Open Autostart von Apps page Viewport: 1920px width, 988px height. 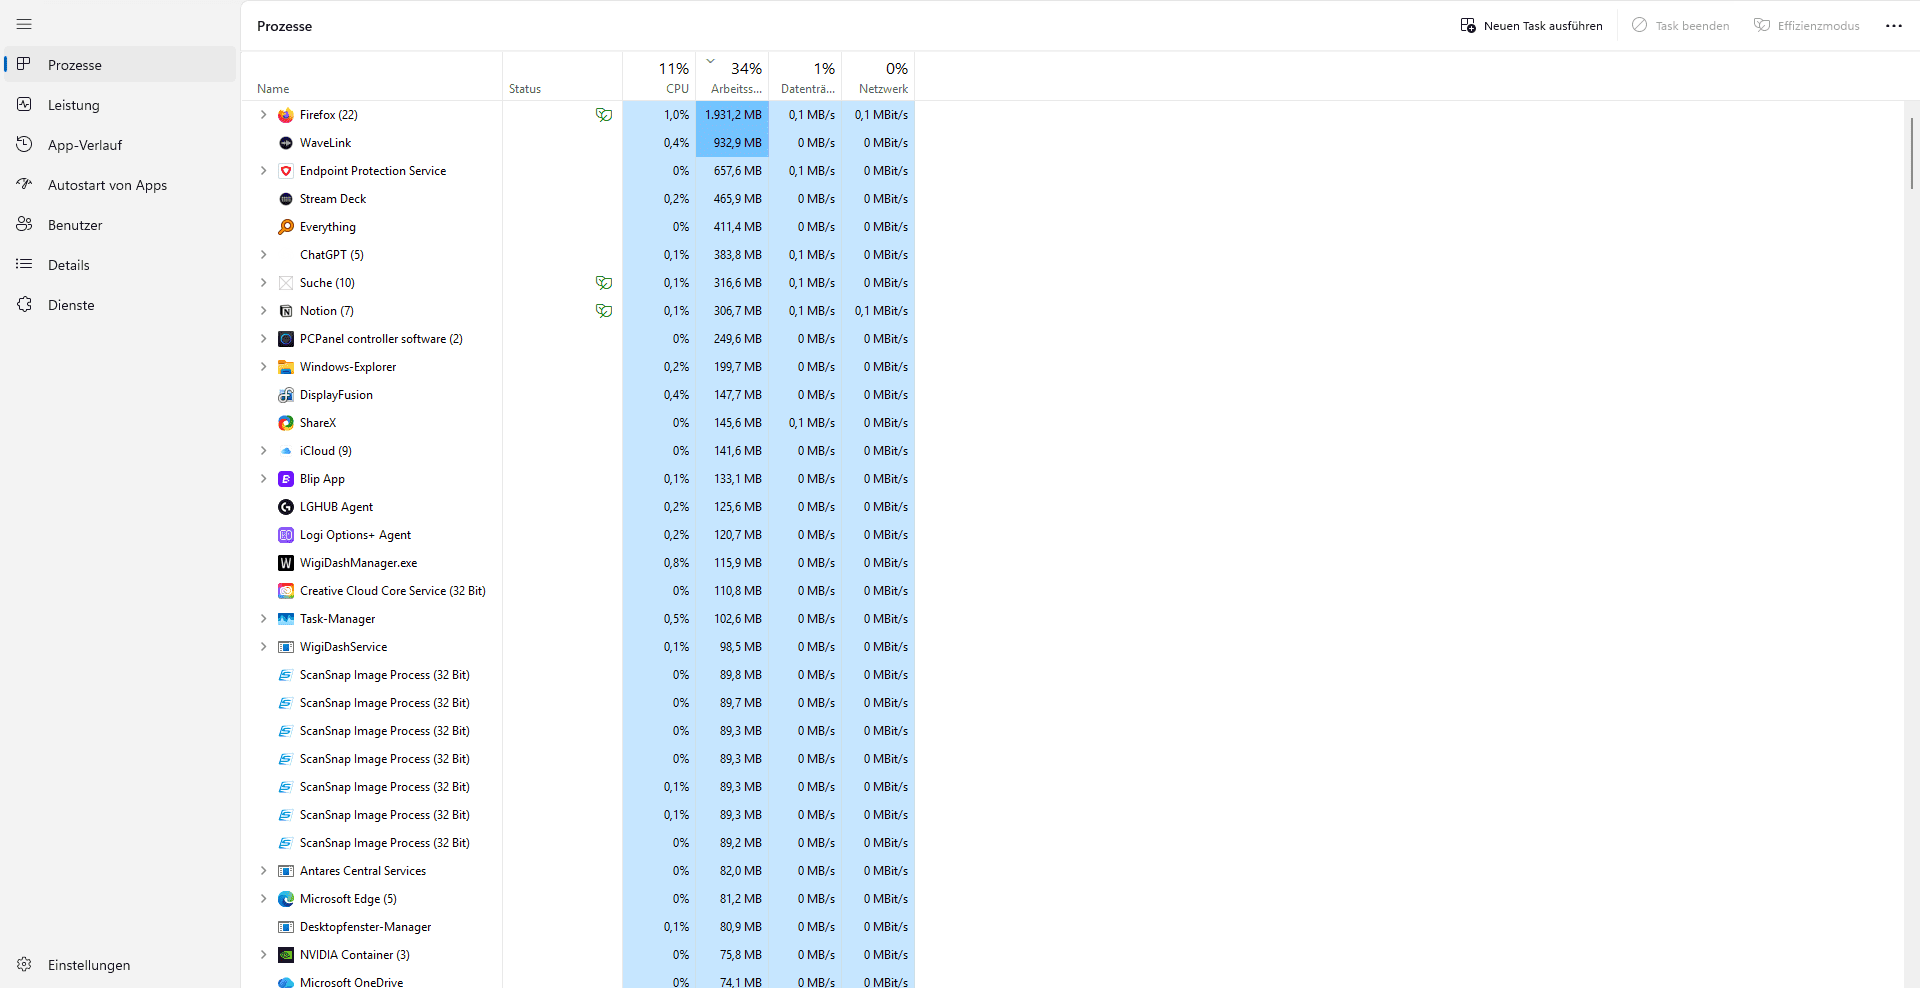click(120, 185)
